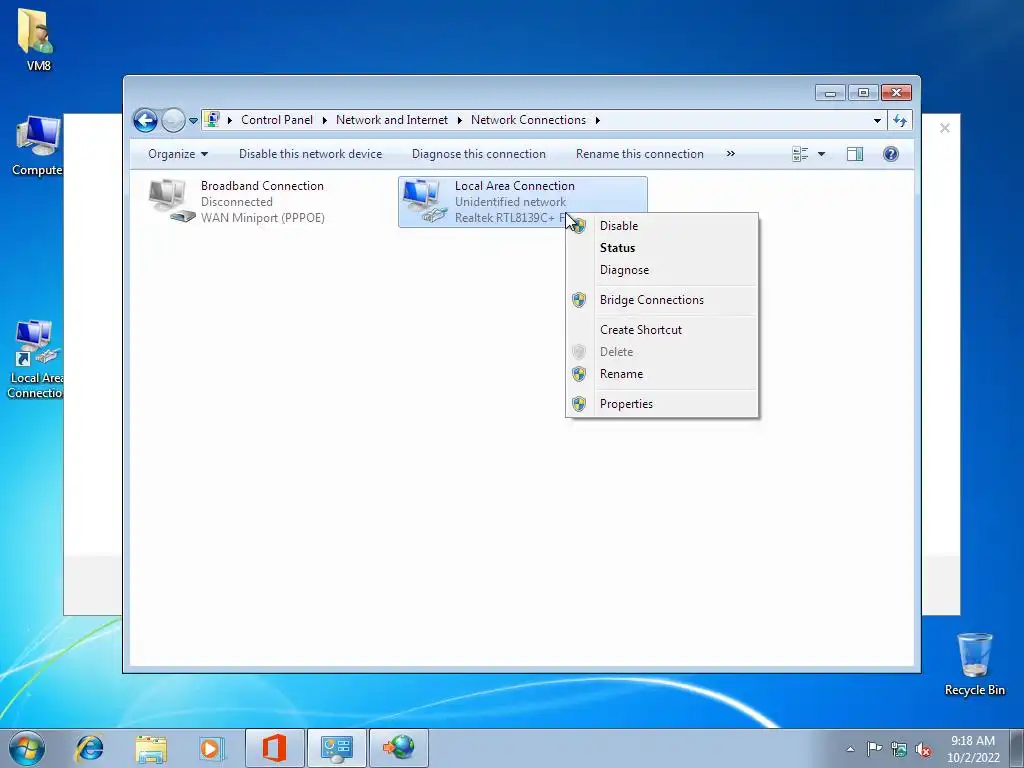Image resolution: width=1024 pixels, height=768 pixels.
Task: Choose Create Shortcut from context menu
Action: point(662,330)
